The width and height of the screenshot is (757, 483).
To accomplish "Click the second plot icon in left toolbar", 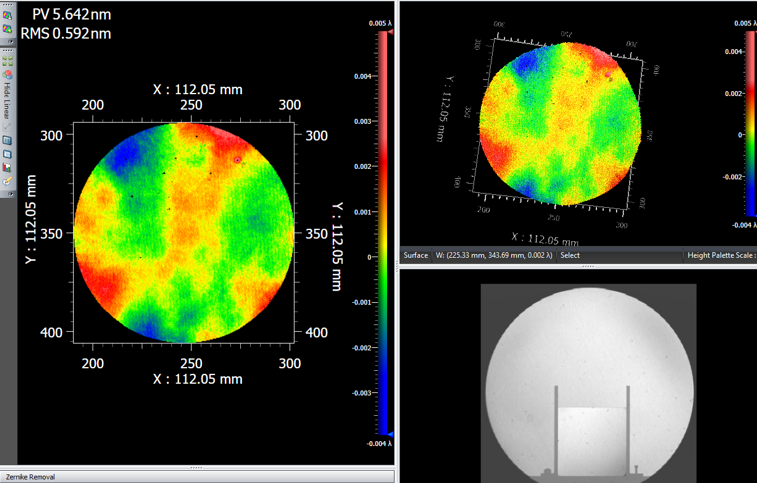I will pos(7,30).
